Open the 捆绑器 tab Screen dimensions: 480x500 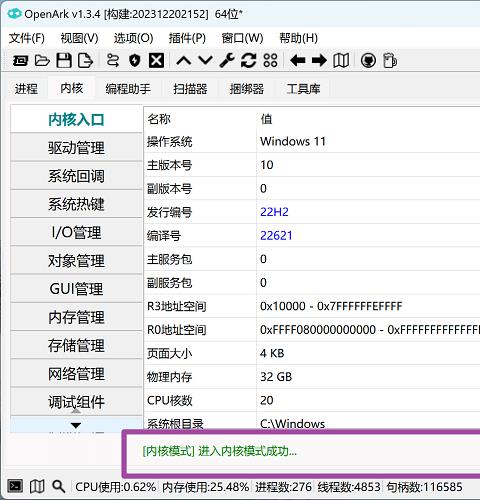(x=247, y=89)
